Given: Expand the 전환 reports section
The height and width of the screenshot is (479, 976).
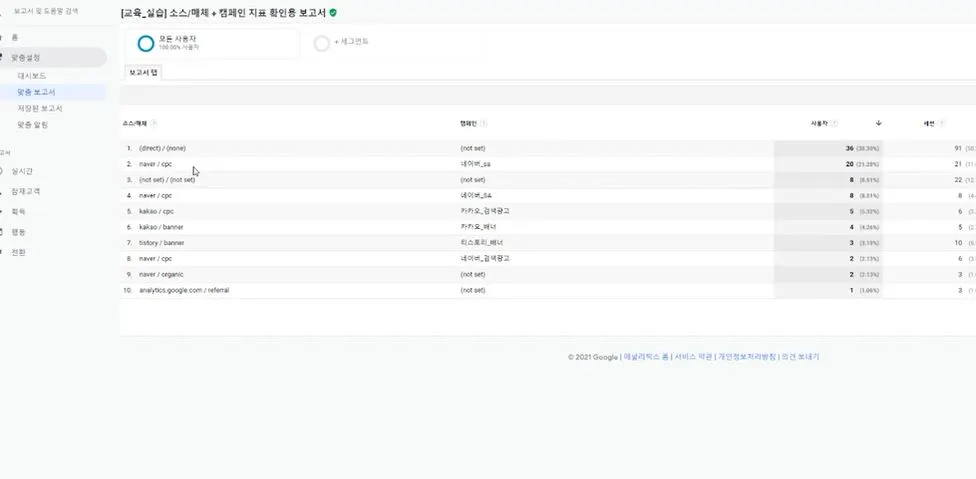Looking at the screenshot, I should [18, 253].
